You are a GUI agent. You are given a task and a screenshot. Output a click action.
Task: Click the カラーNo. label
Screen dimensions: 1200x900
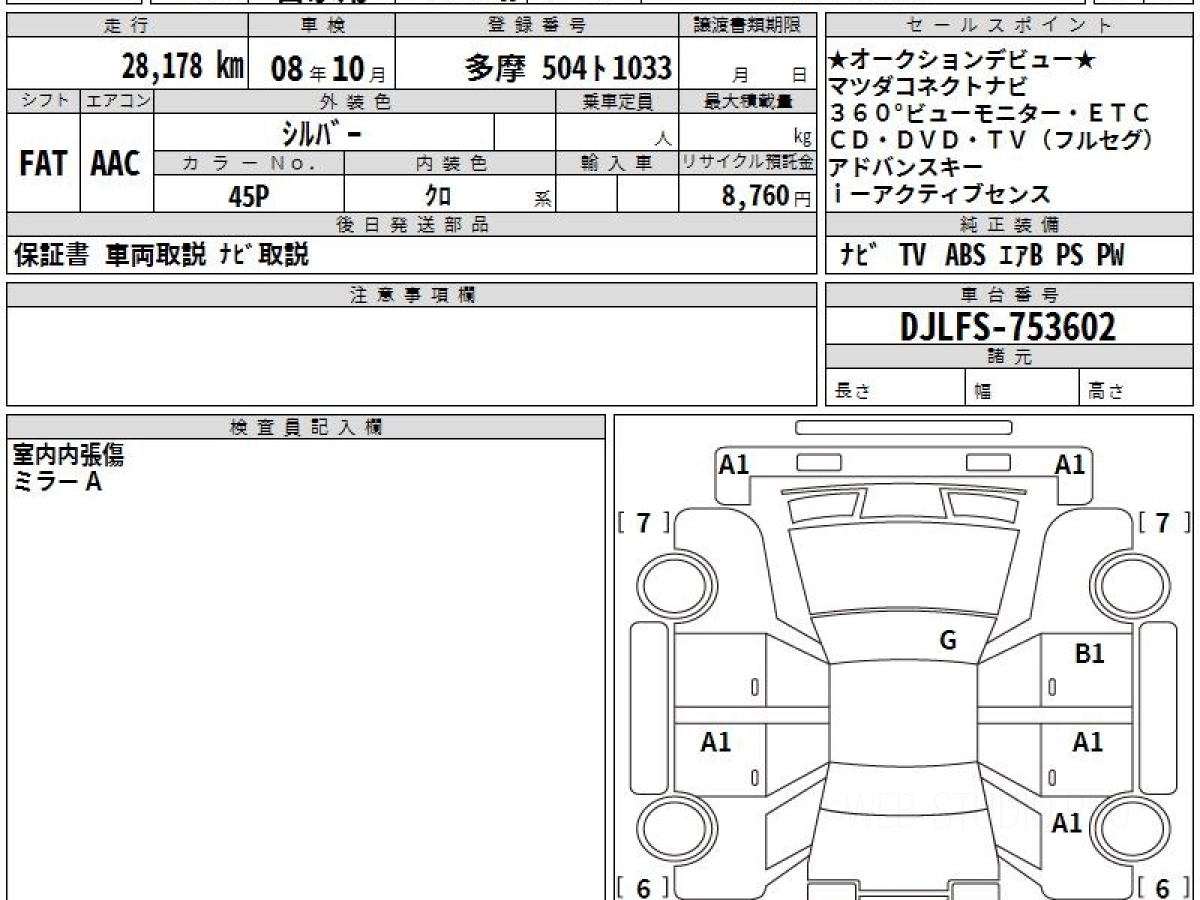pos(249,163)
